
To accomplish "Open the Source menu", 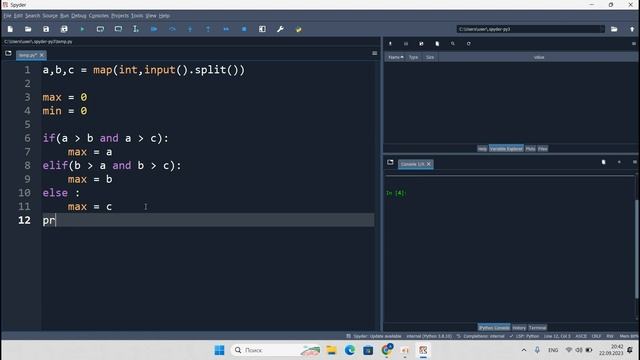I will coord(50,16).
